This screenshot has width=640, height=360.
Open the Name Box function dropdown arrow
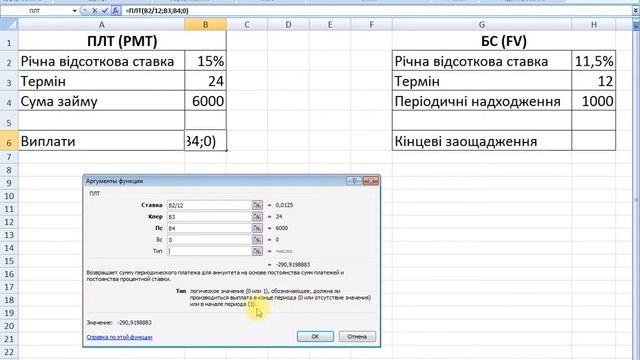[75, 11]
